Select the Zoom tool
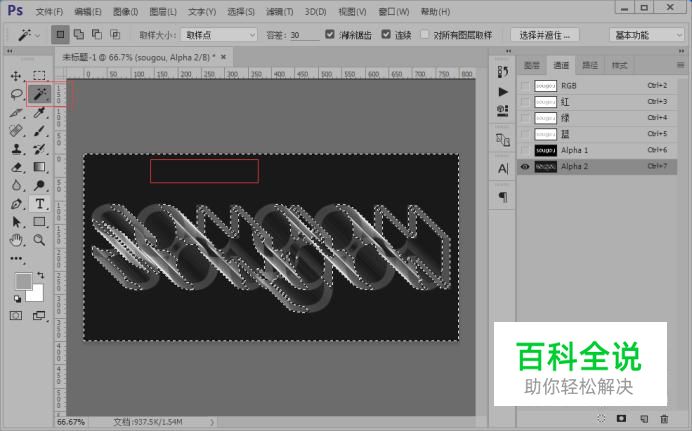This screenshot has height=431, width=692. coord(39,240)
